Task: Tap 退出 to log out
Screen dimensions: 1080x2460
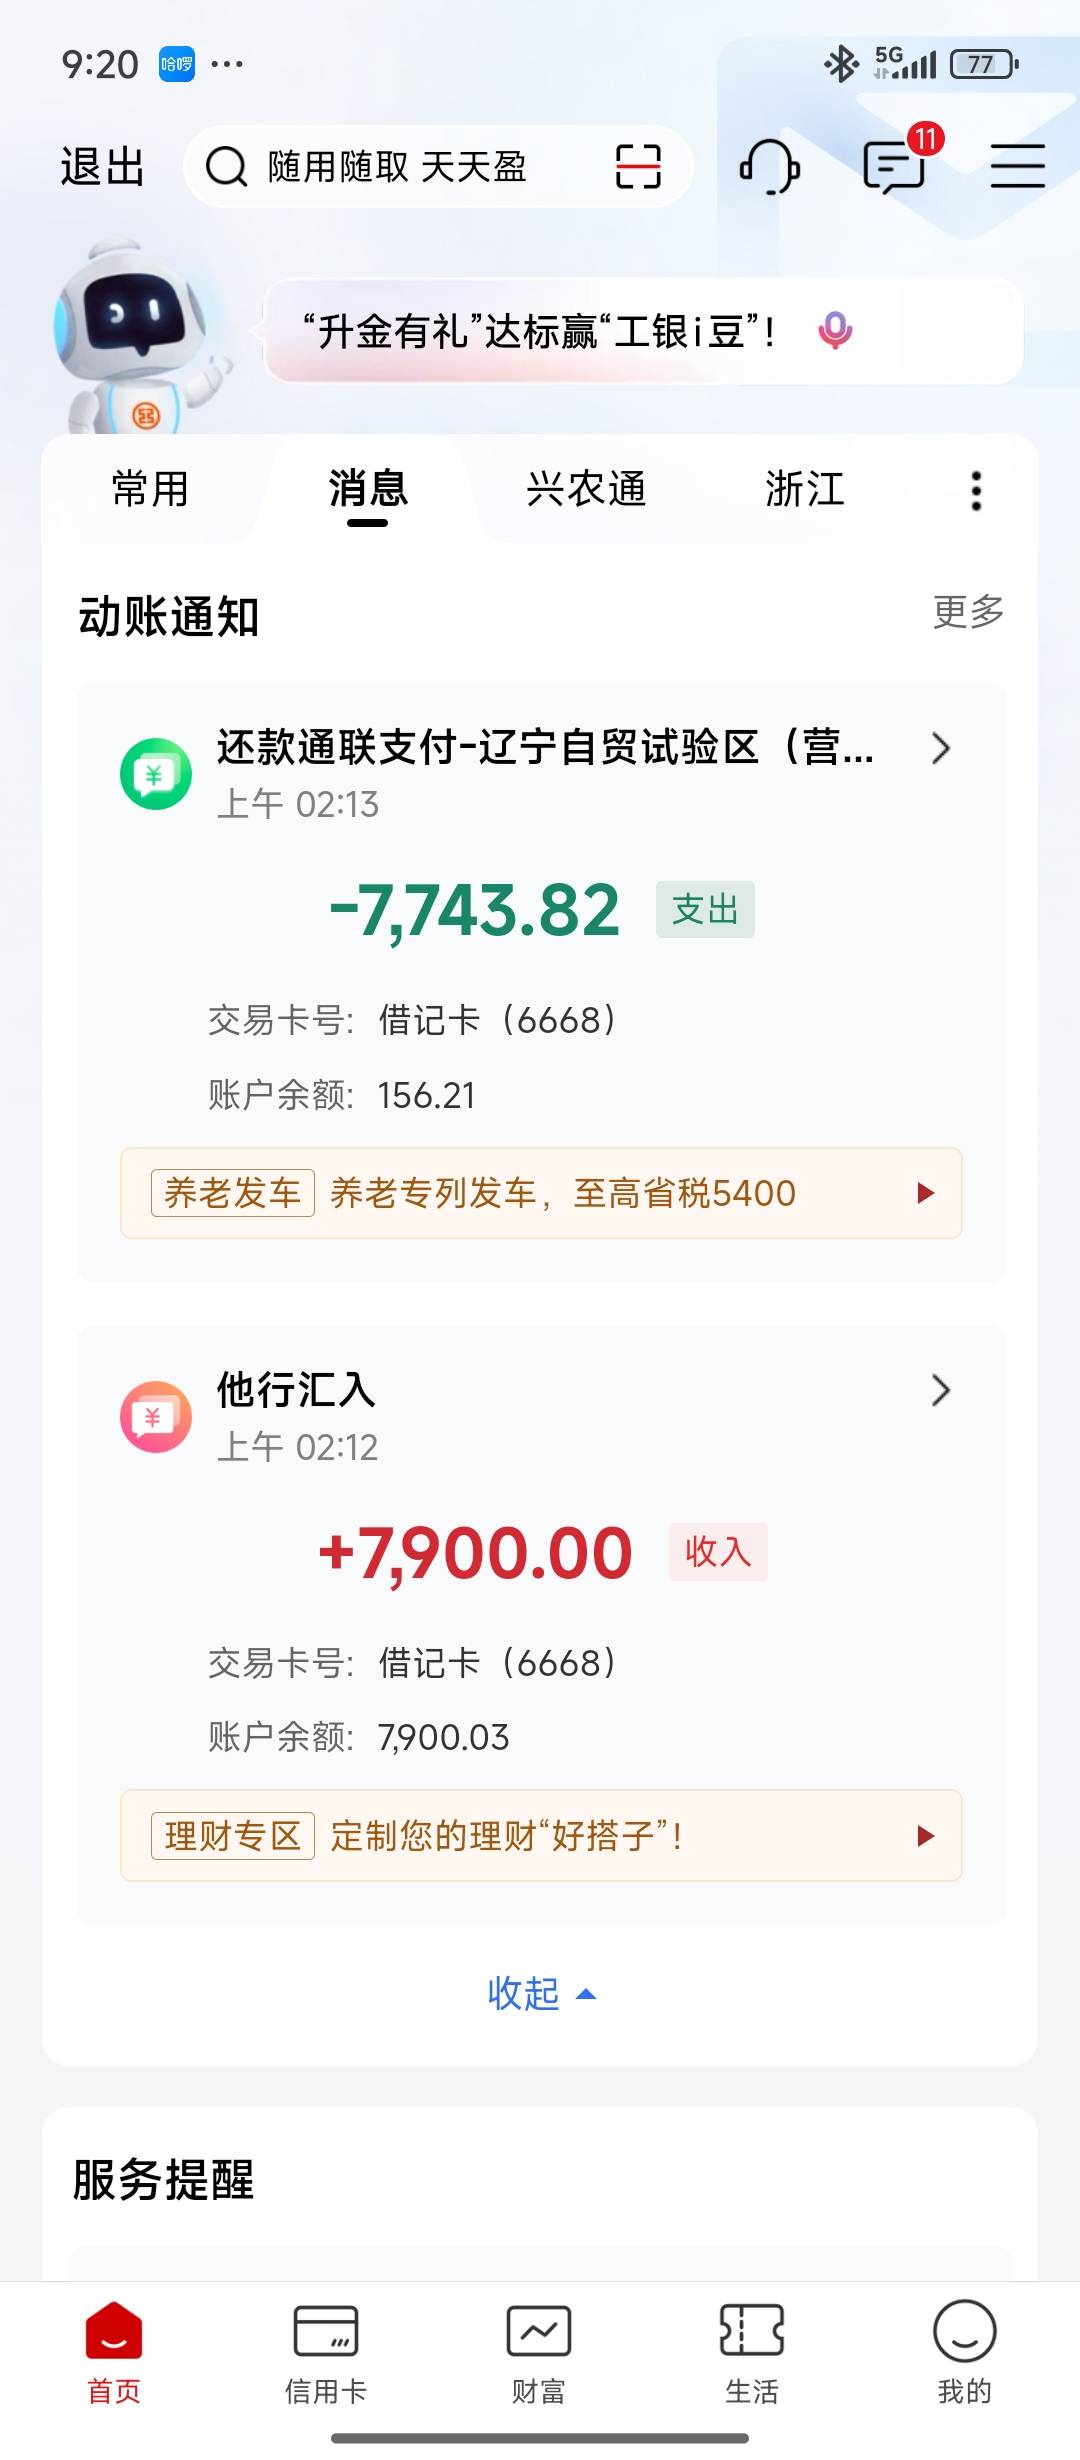Action: [x=102, y=166]
